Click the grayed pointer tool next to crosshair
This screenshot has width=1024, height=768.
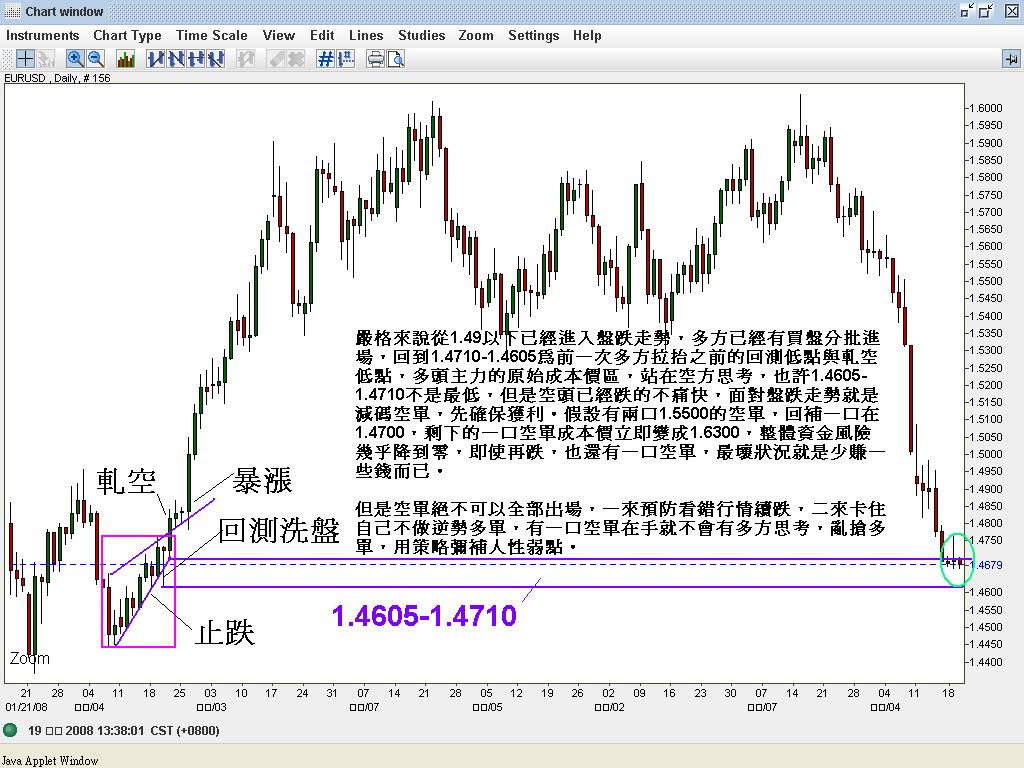click(x=45, y=59)
